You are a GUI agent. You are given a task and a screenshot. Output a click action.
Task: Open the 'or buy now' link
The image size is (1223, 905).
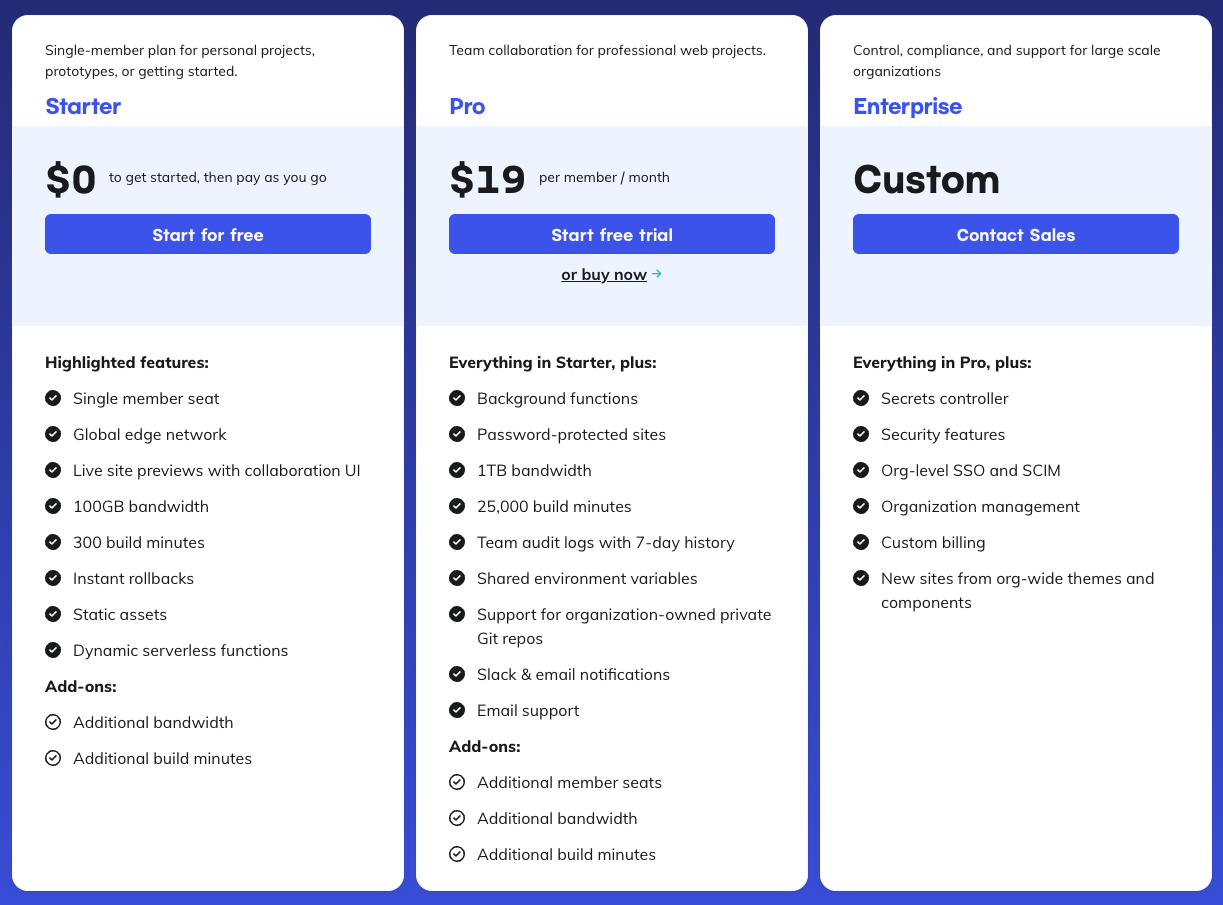[604, 274]
